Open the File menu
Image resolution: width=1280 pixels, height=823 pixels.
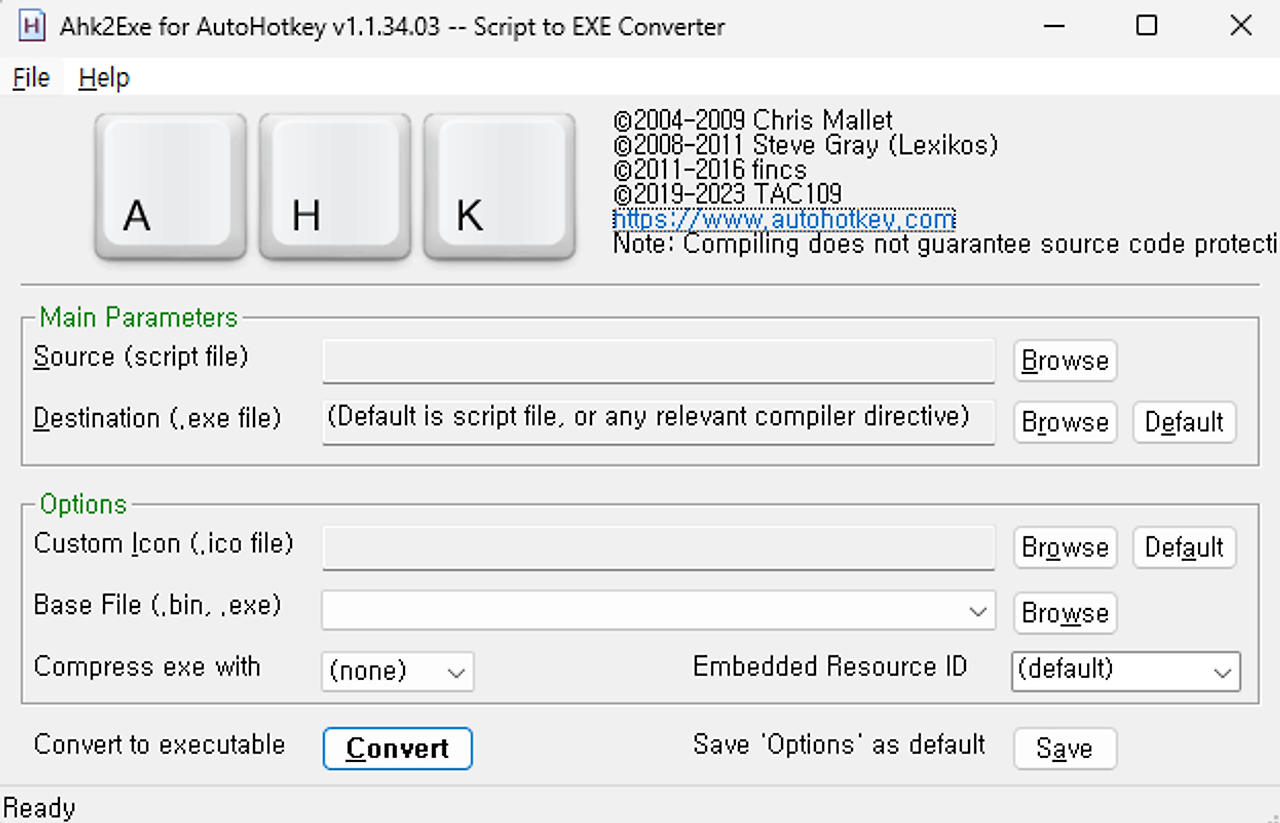[x=31, y=77]
